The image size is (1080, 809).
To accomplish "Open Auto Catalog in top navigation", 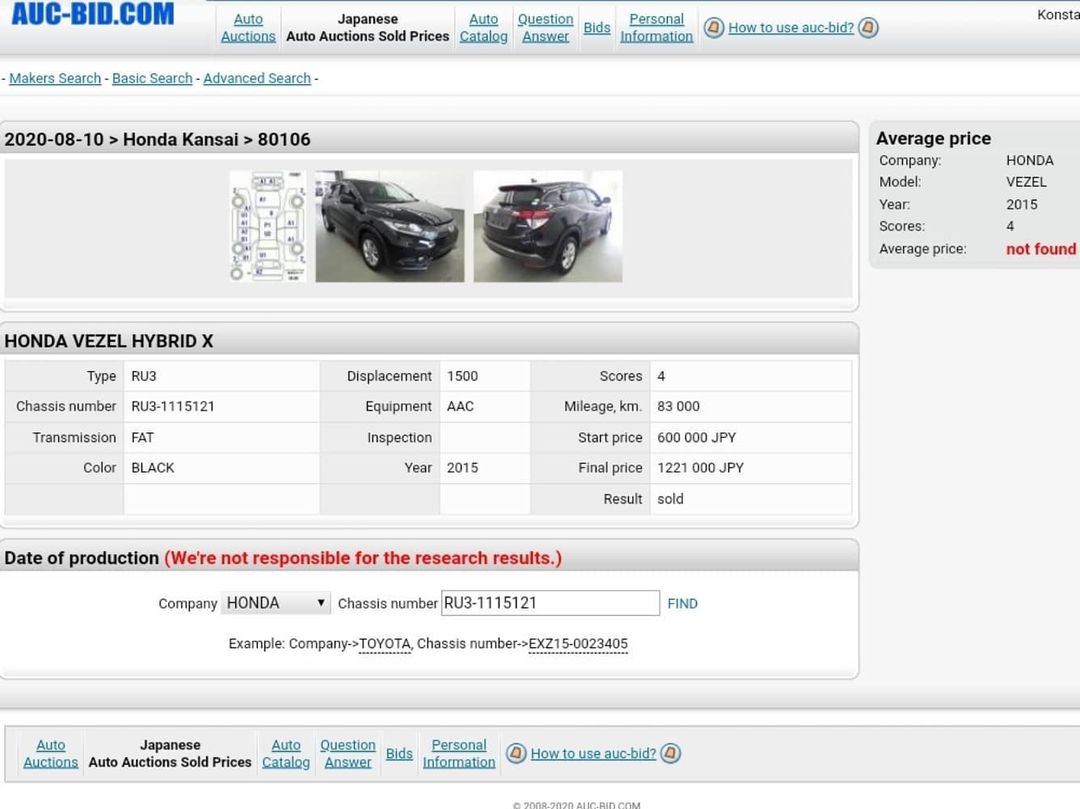I will (x=484, y=28).
